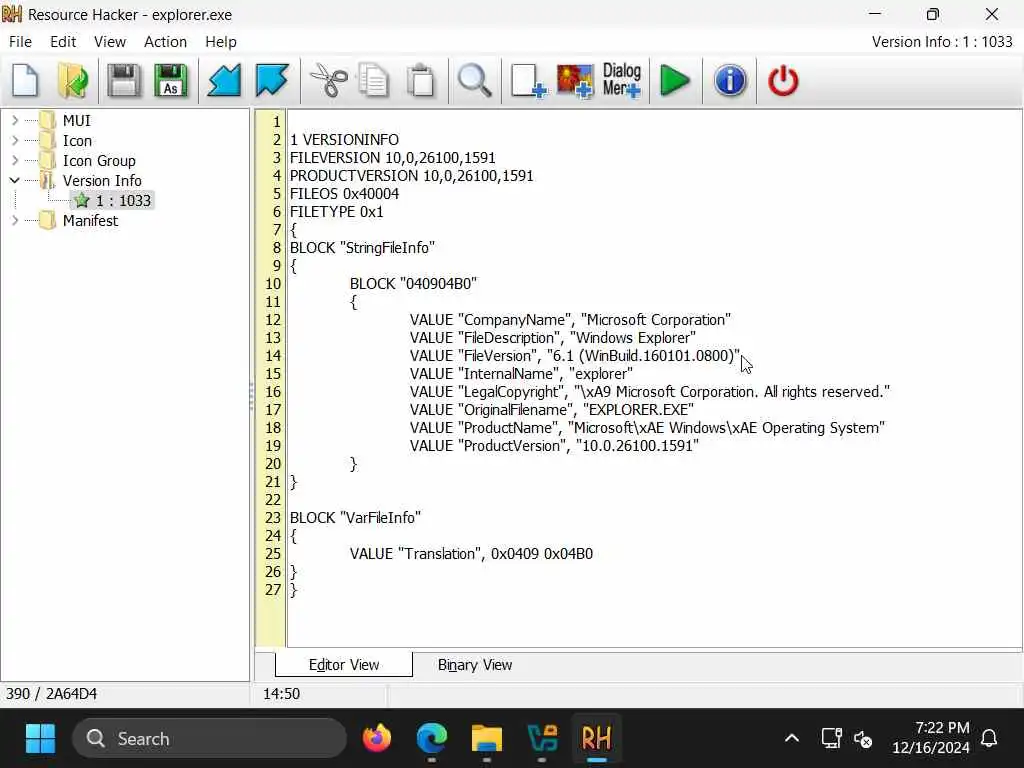Click the red power exit icon

point(783,81)
